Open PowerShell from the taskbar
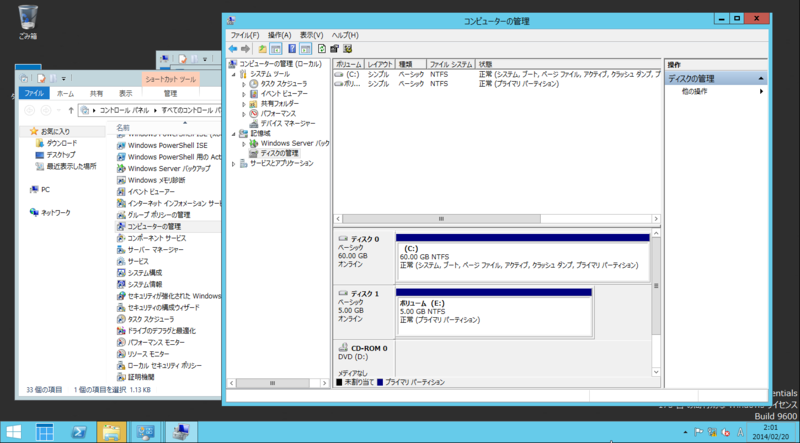Screen dimensions: 800x443 (x=78, y=432)
